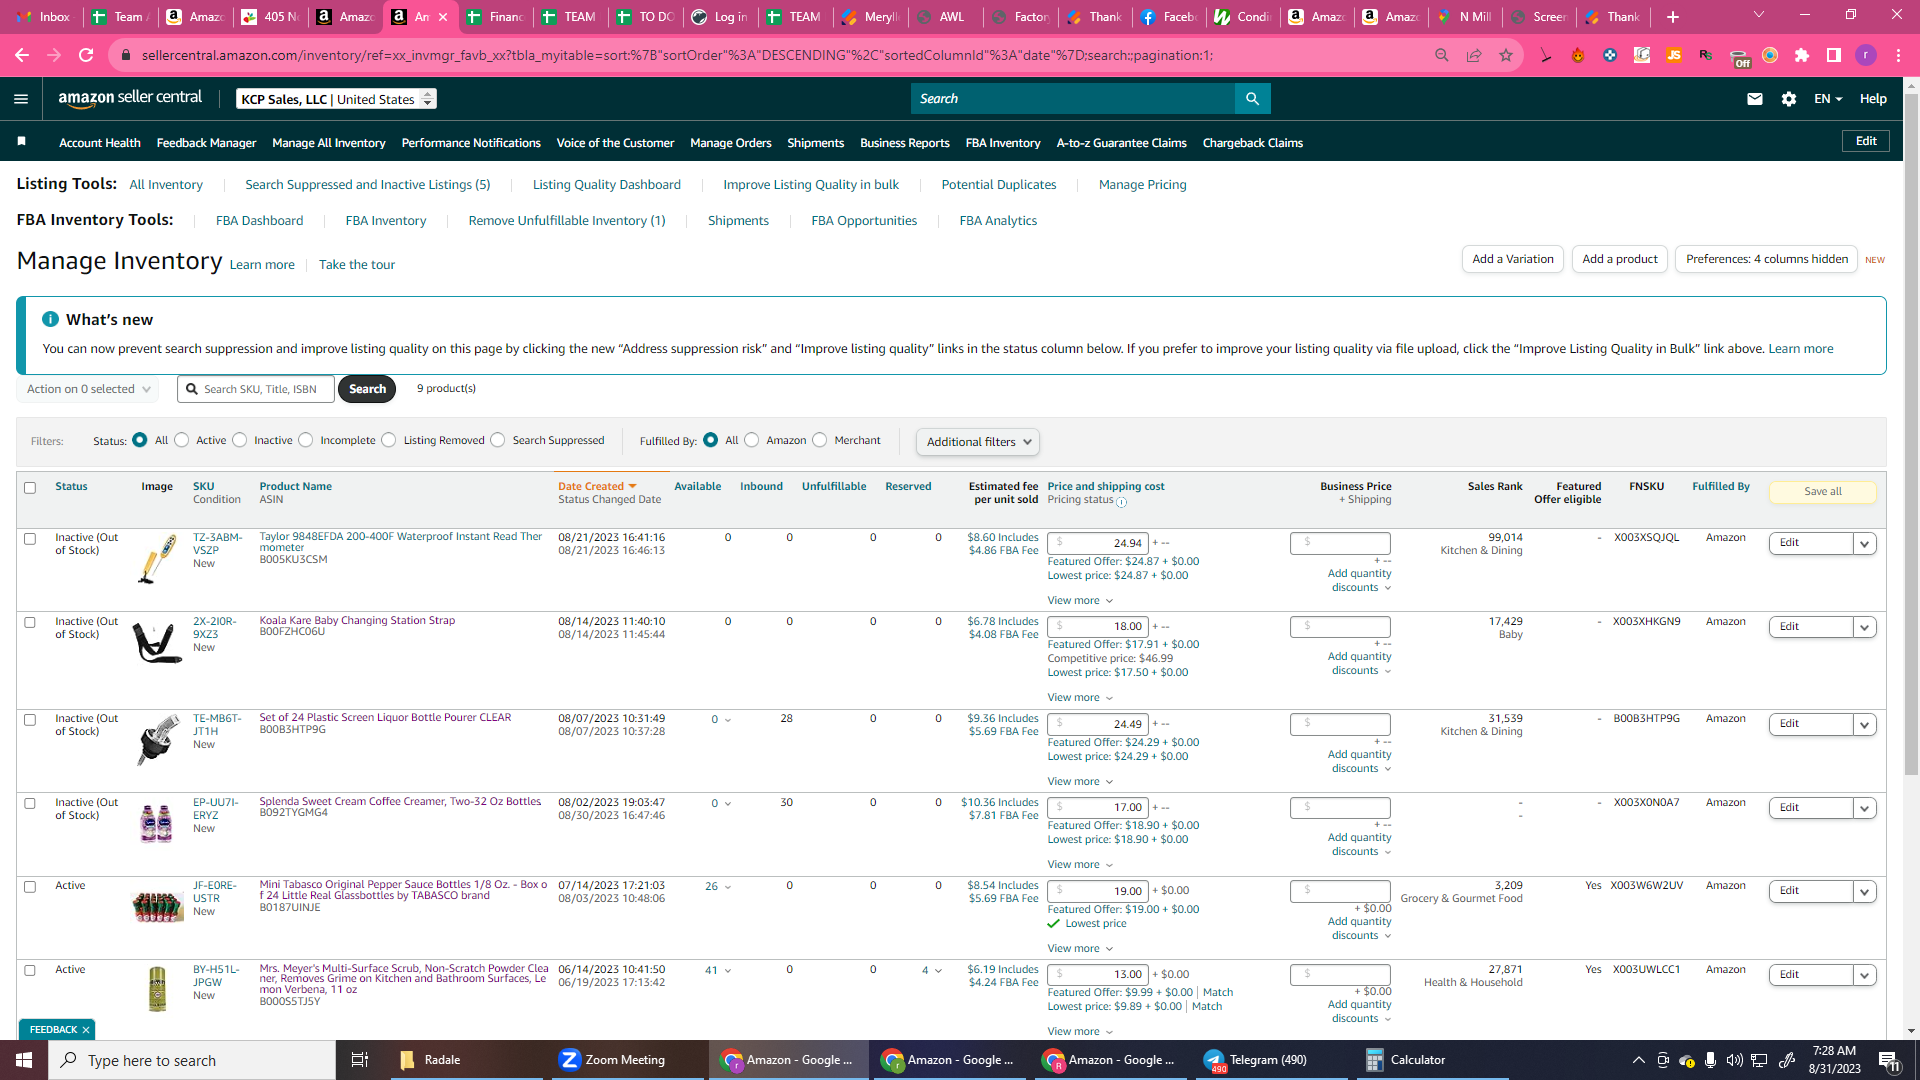This screenshot has width=1920, height=1080.
Task: Check the Taylor thermometer row checkbox
Action: coord(30,539)
